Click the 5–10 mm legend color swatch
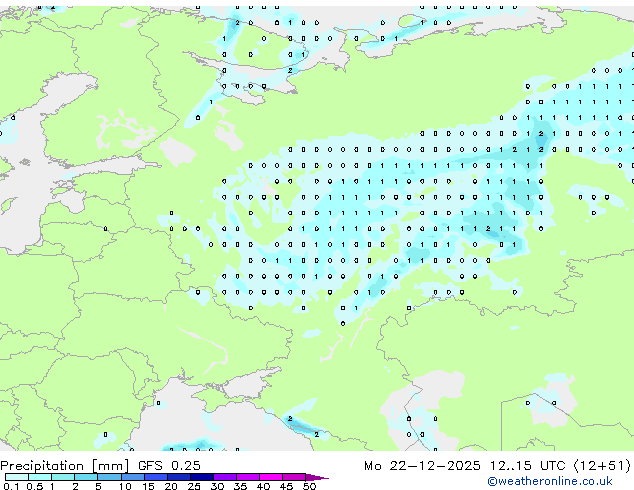This screenshot has height=490, width=634. click(109, 477)
